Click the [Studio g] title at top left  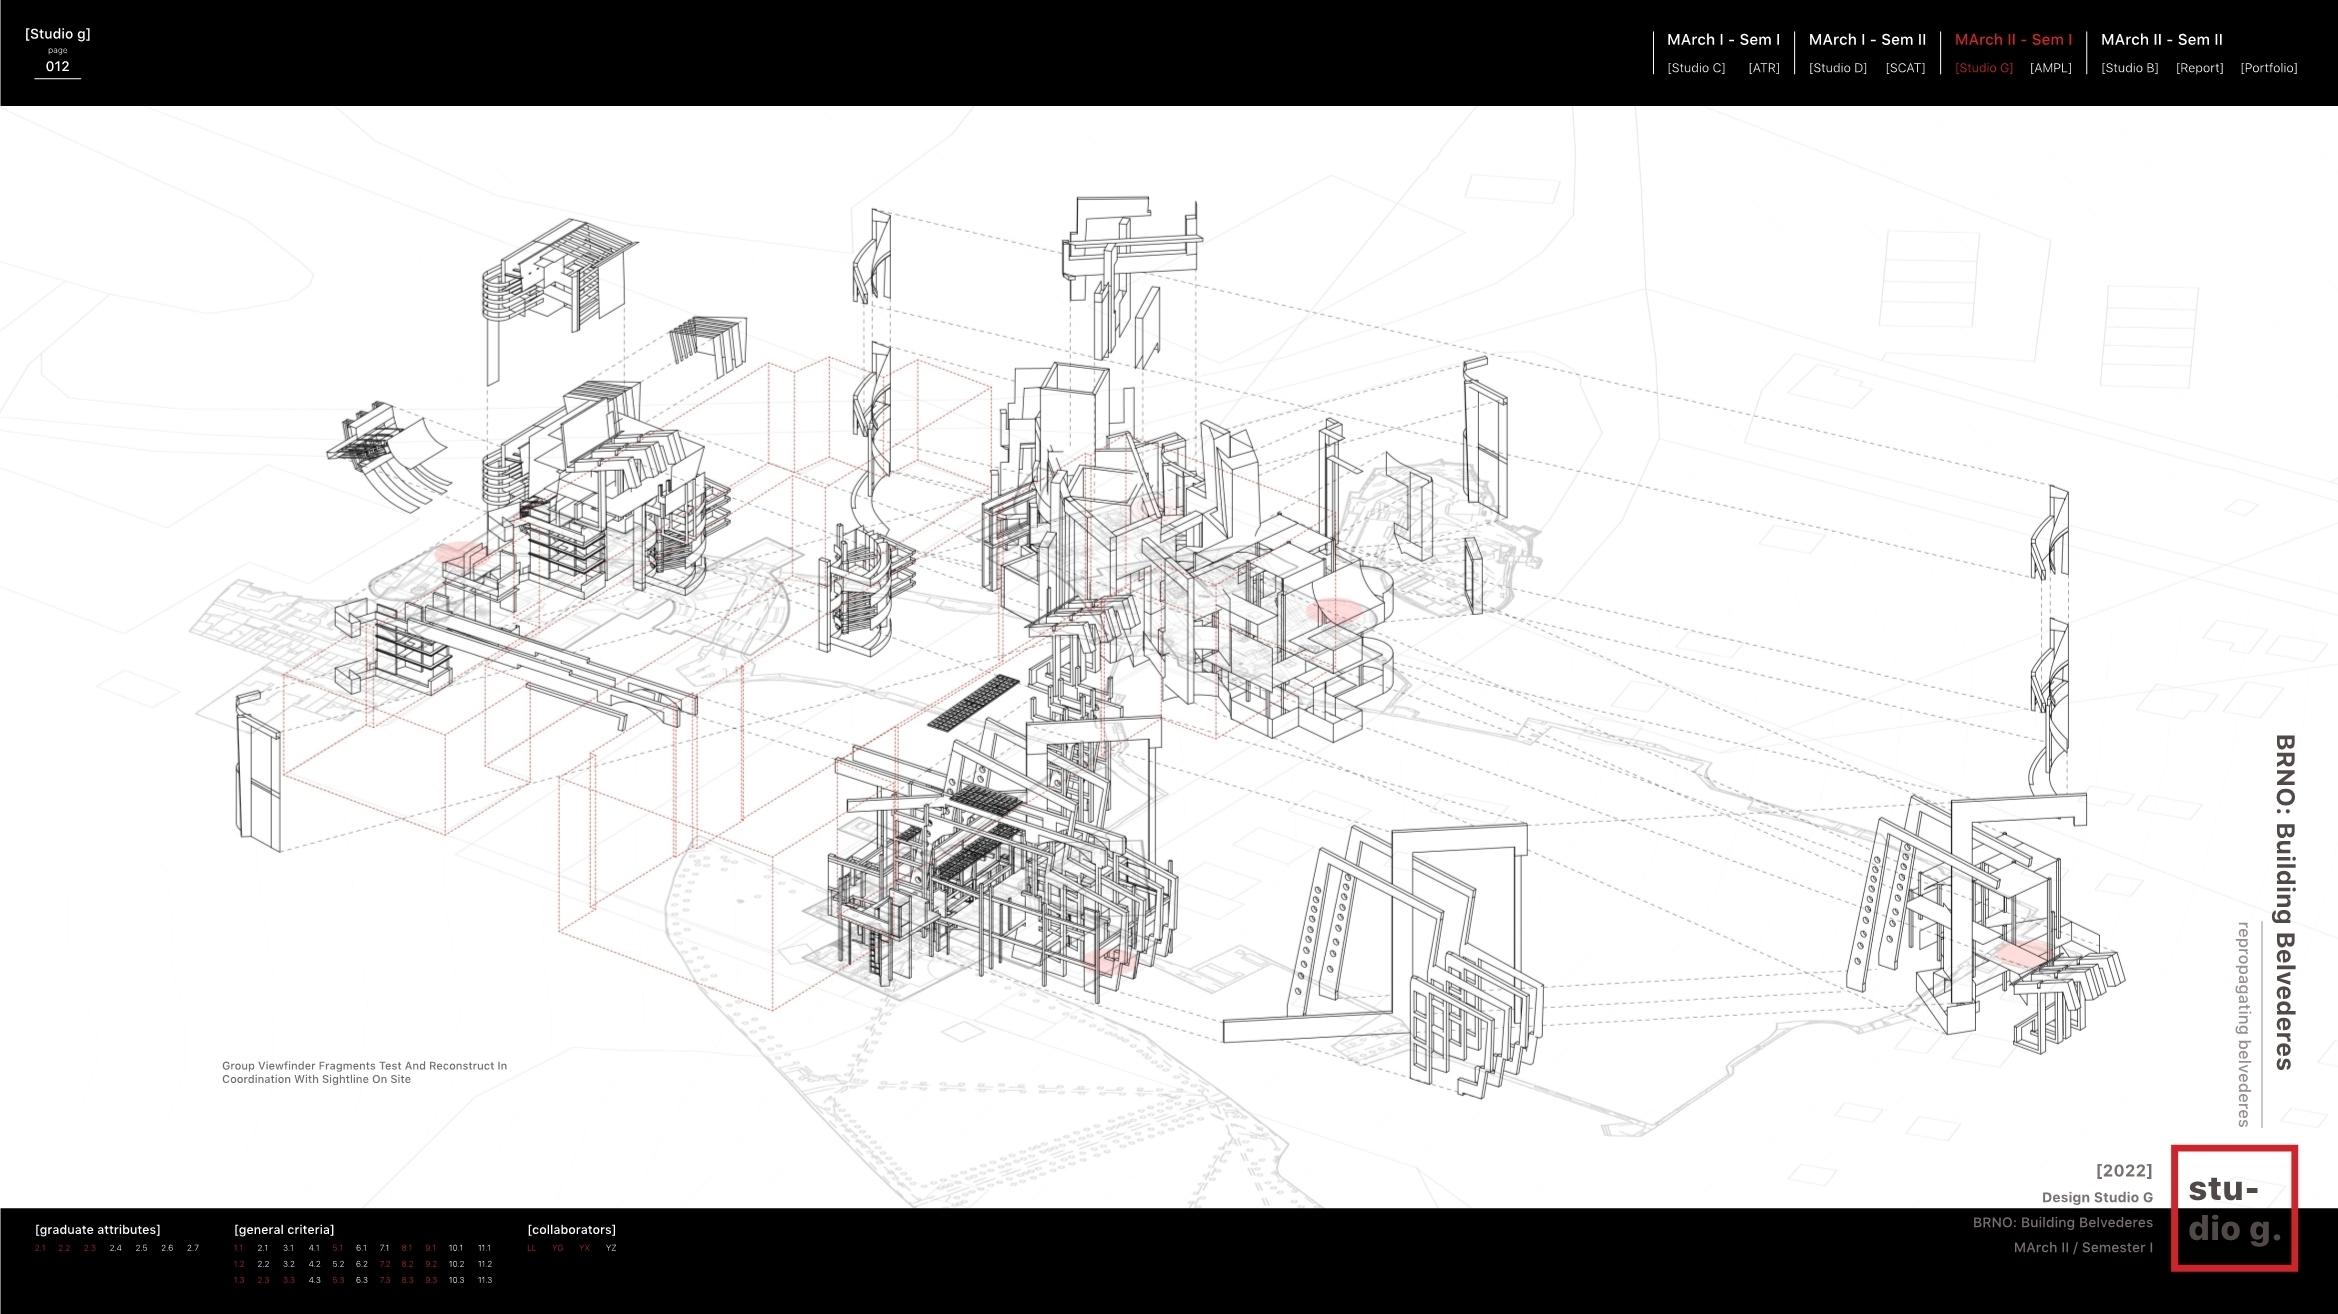[57, 34]
